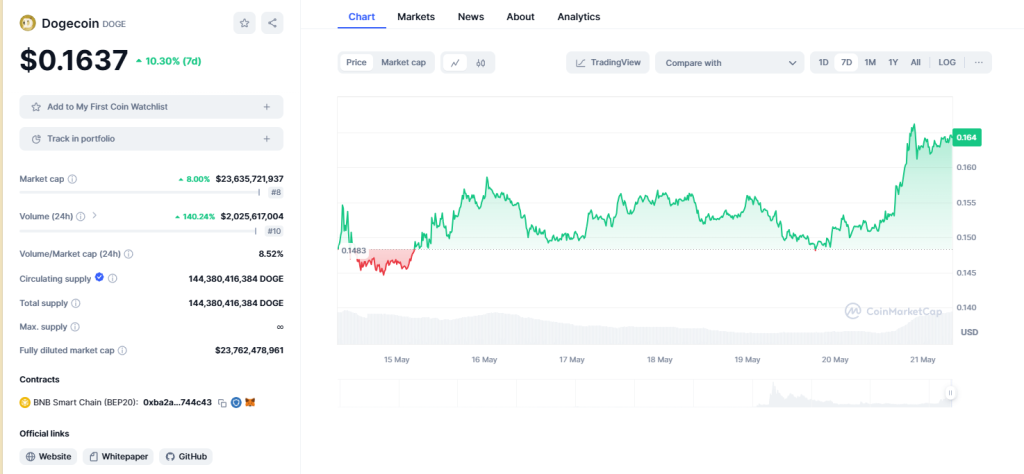Toggle LOG scale on chart
The height and width of the screenshot is (474, 1024).
pyautogui.click(x=946, y=63)
